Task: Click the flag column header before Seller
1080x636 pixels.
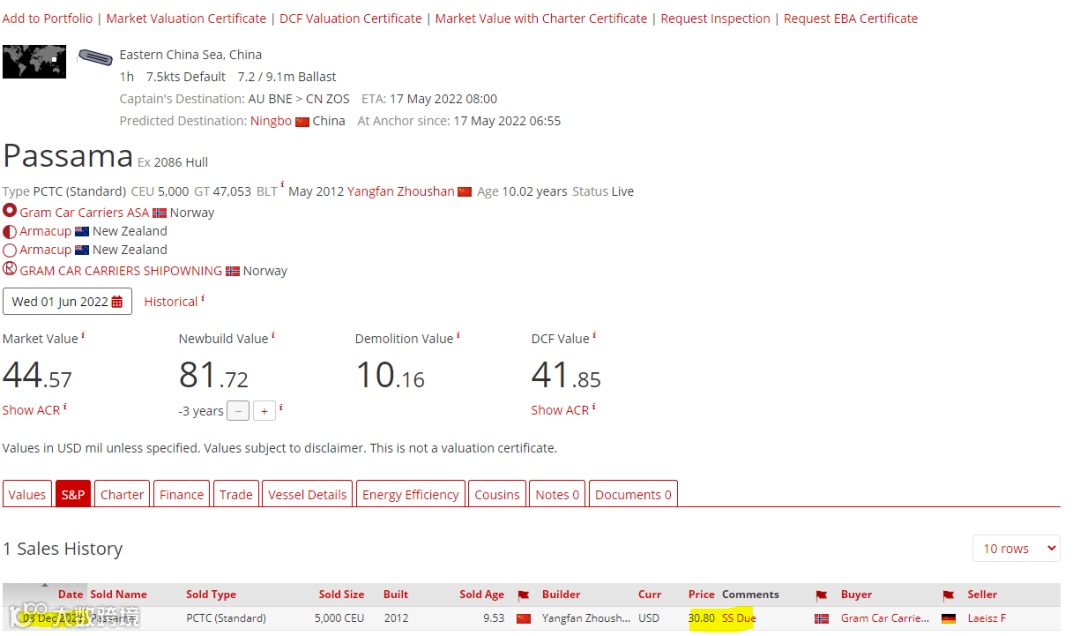Action: (948, 595)
